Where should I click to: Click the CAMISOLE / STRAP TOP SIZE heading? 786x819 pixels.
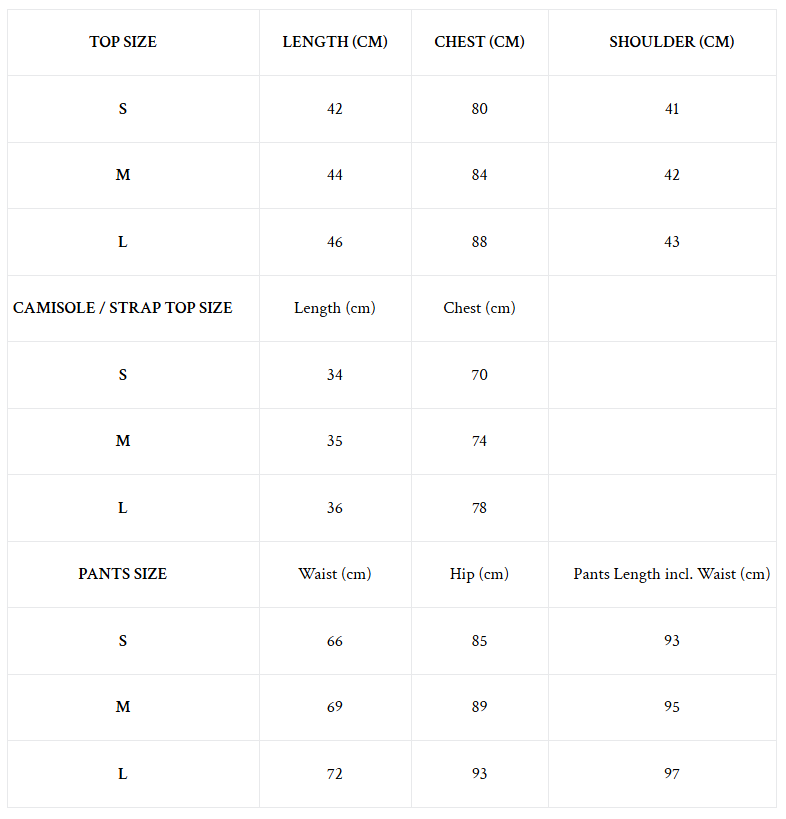123,308
